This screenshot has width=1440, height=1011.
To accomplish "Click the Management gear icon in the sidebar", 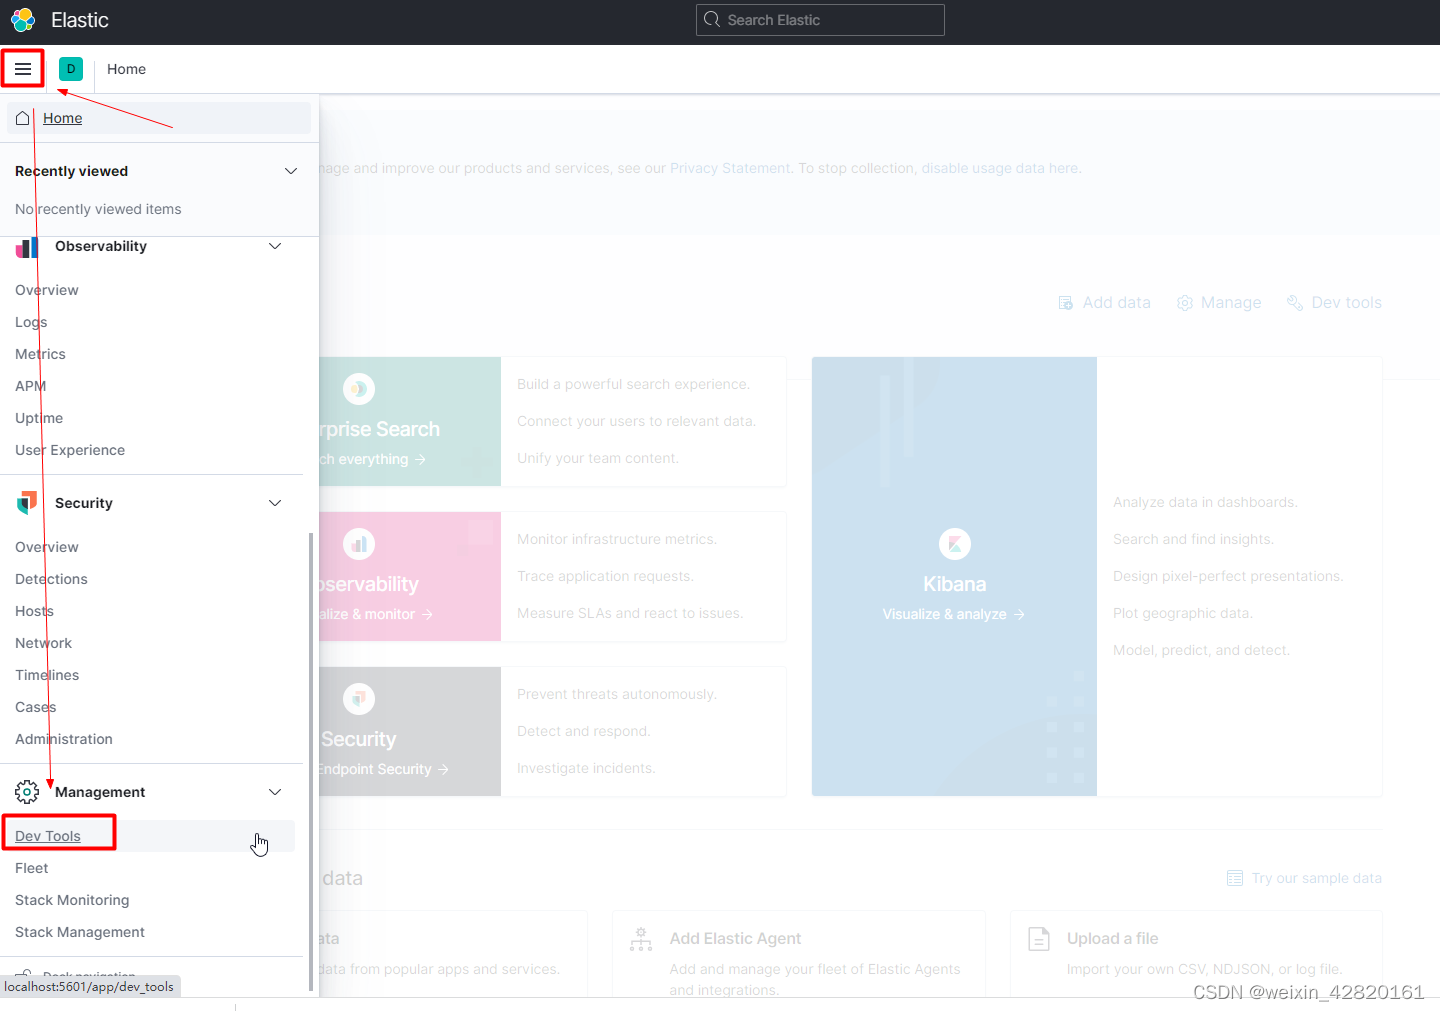I will pos(27,791).
